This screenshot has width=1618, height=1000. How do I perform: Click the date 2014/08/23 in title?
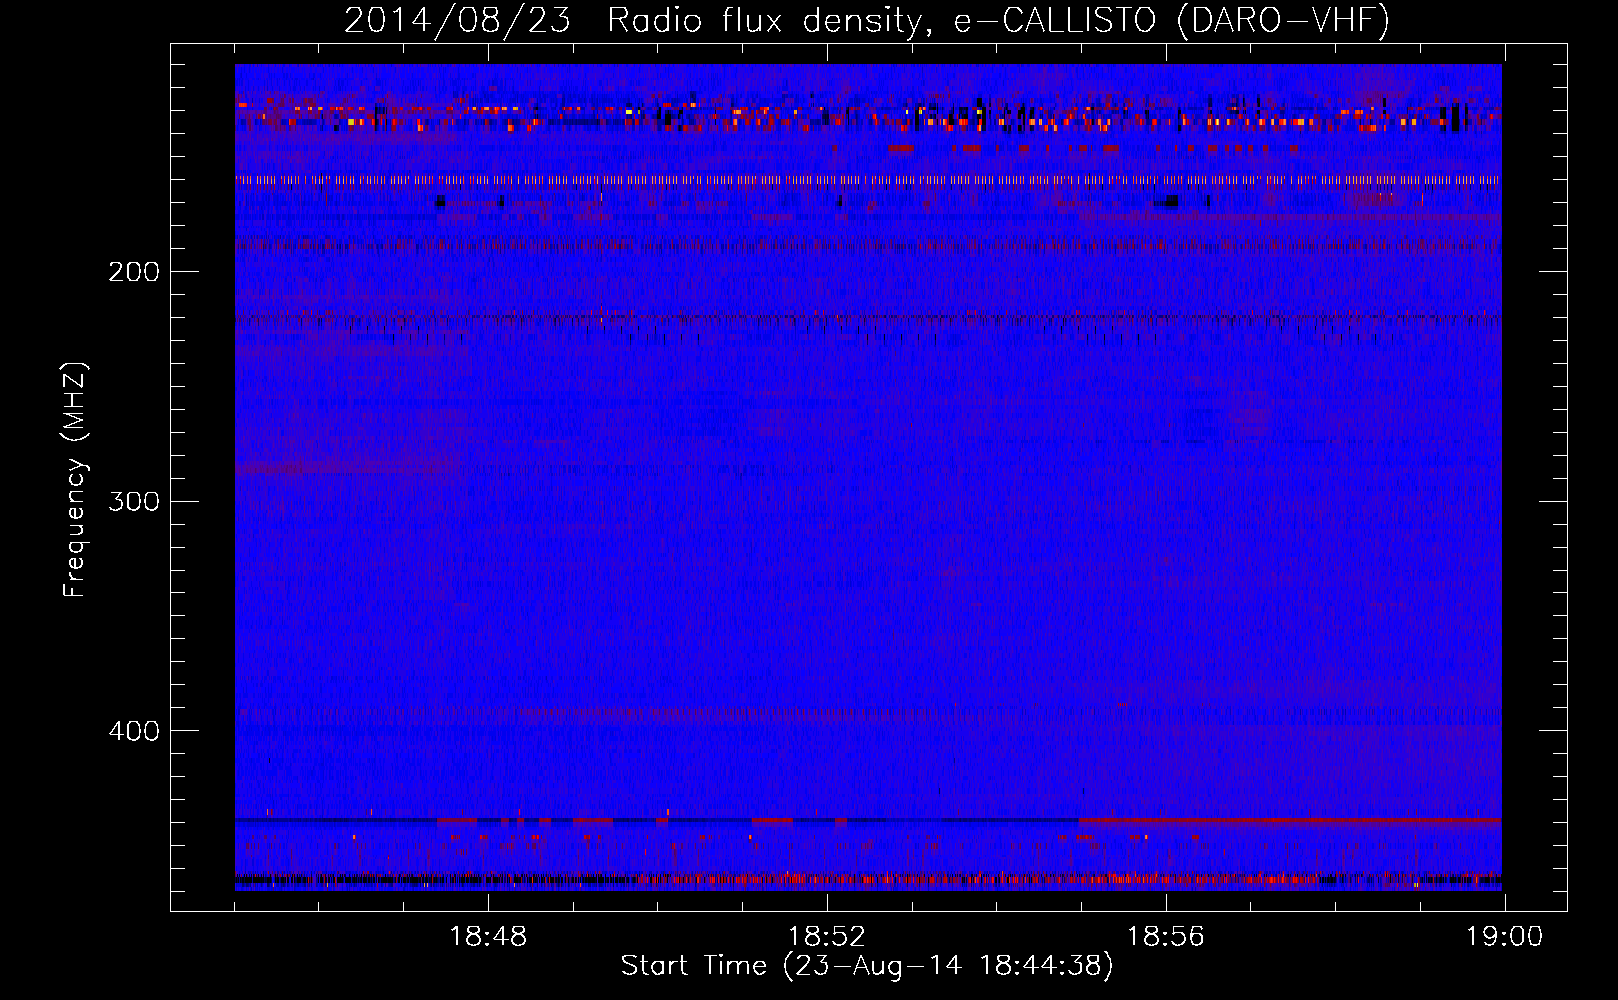tap(457, 21)
